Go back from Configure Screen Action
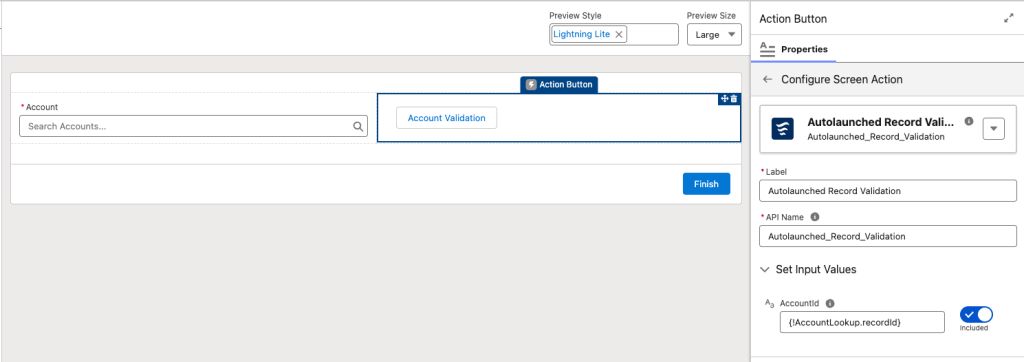This screenshot has width=1024, height=362. tap(767, 80)
